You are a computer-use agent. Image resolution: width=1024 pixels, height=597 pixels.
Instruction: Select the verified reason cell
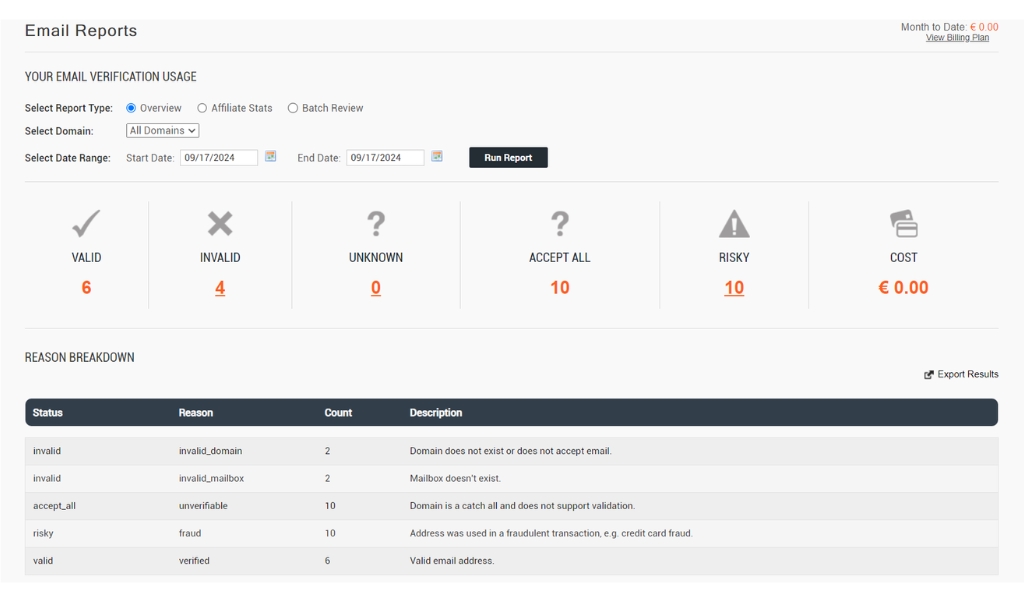tap(194, 560)
